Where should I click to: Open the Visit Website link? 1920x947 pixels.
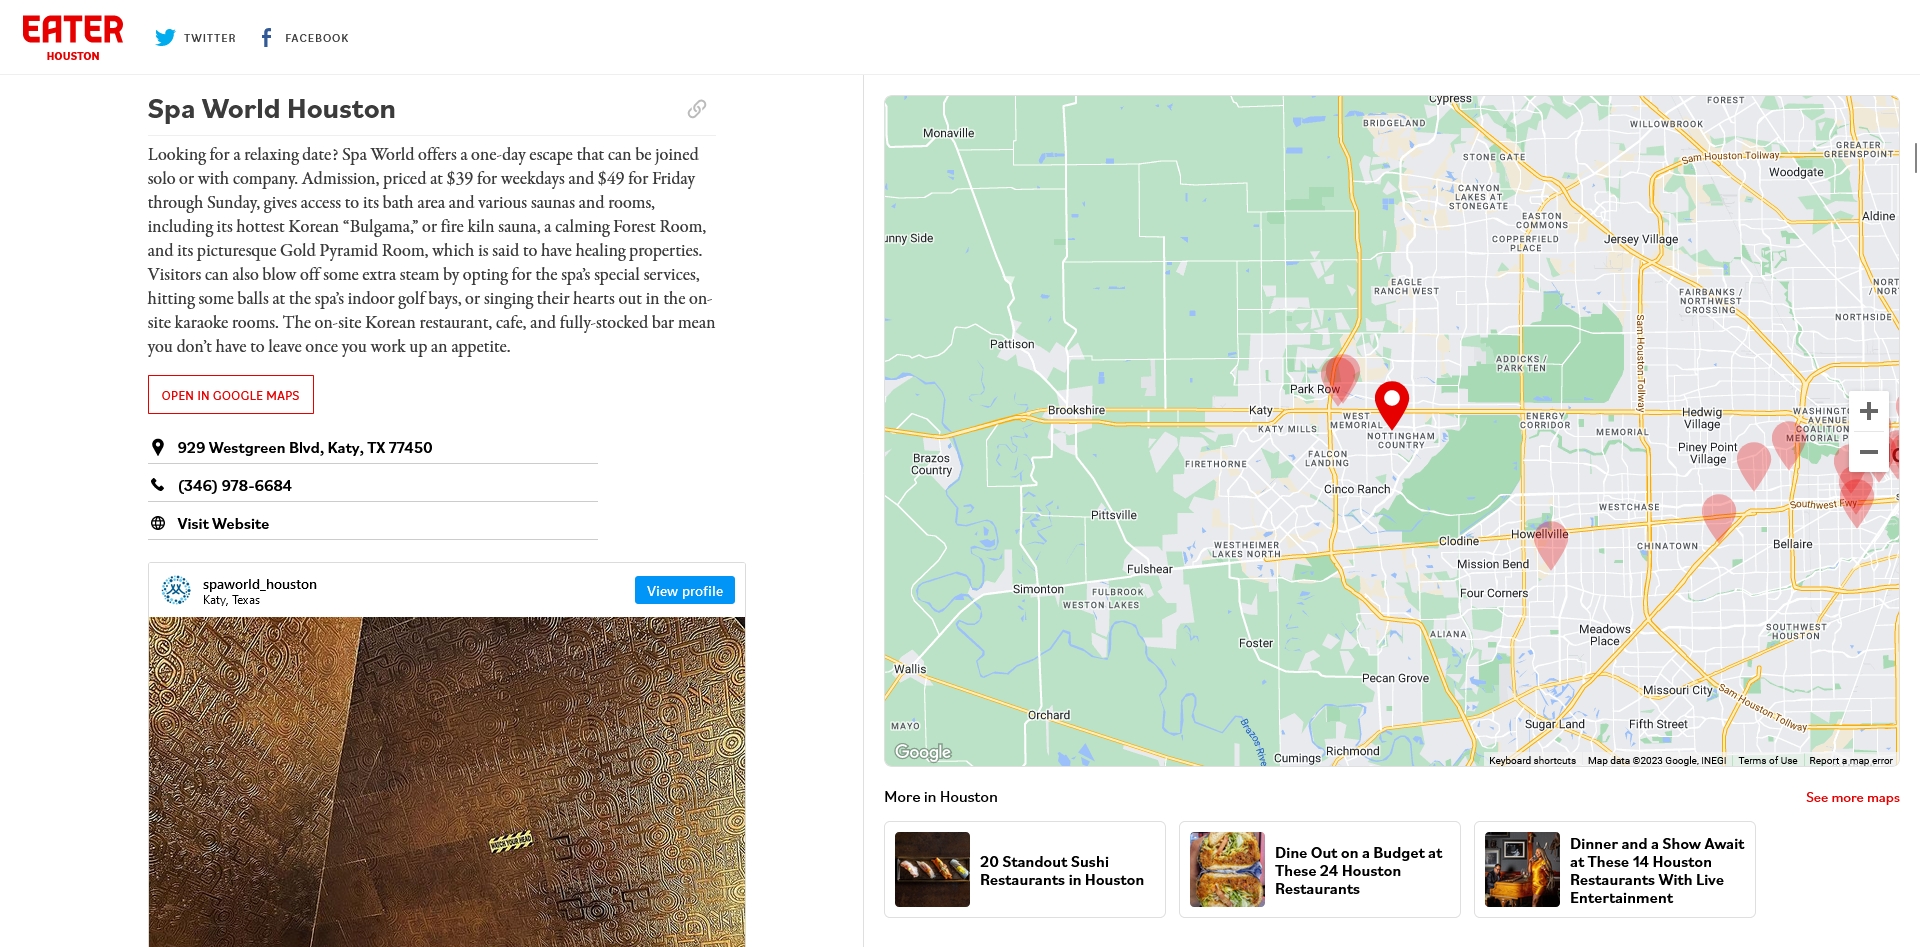[223, 524]
